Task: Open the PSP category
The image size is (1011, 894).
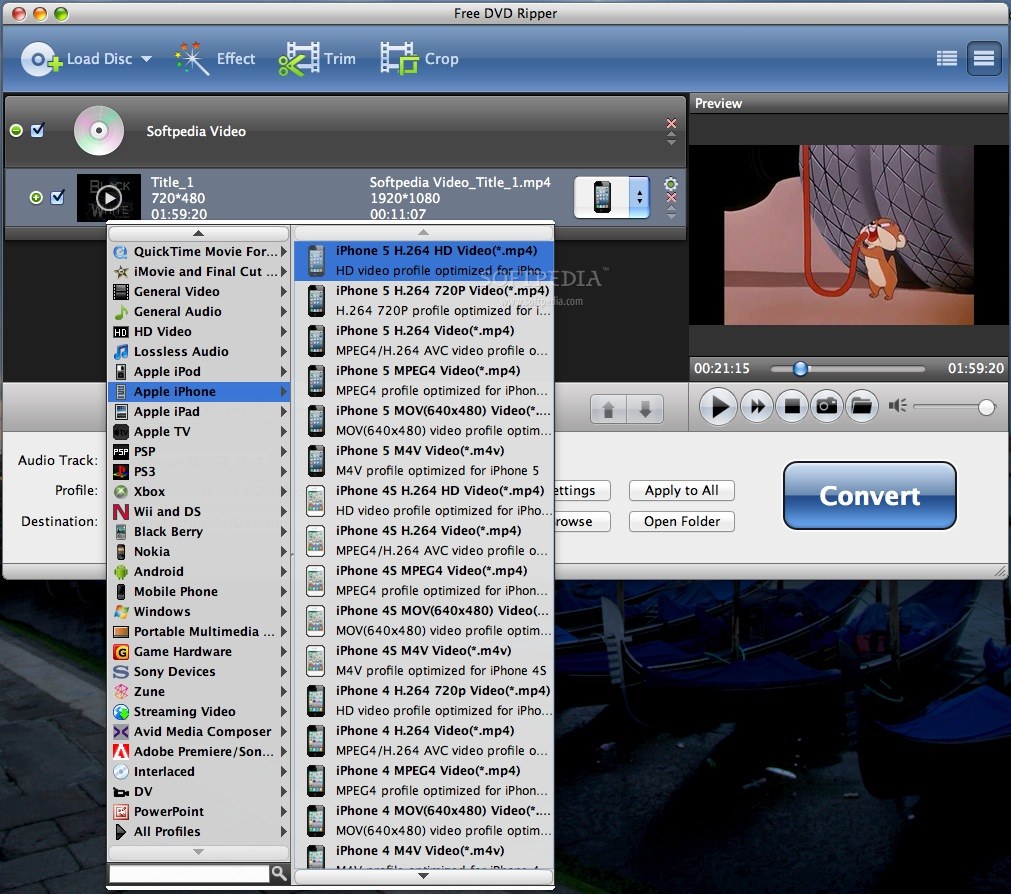Action: pyautogui.click(x=199, y=451)
